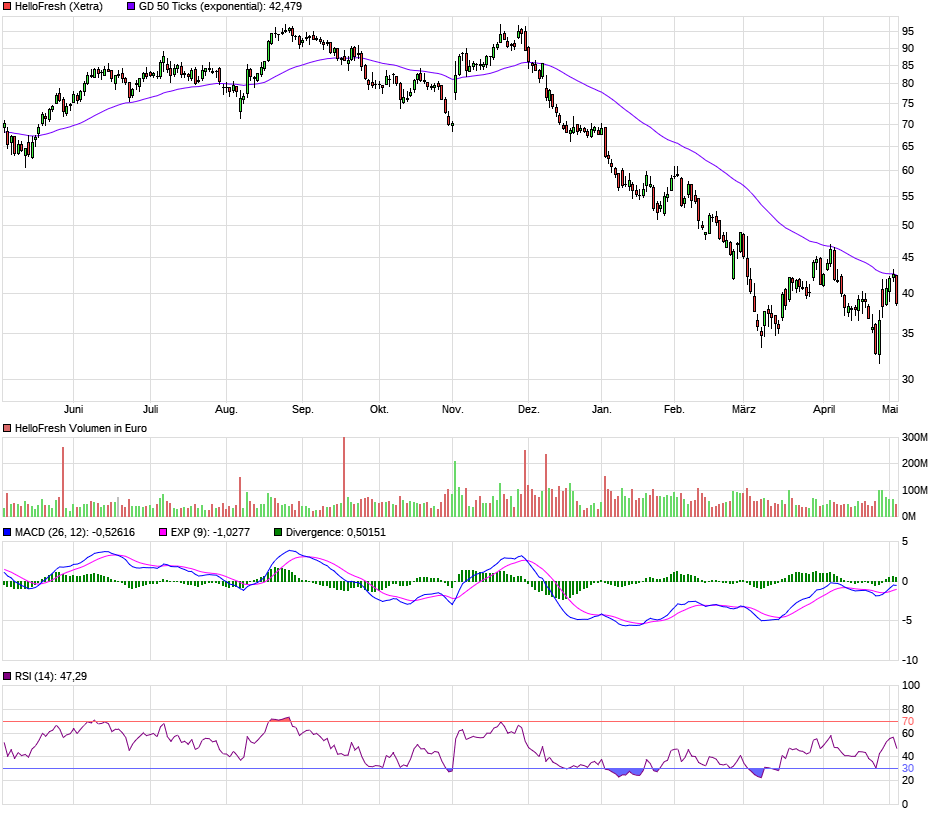This screenshot has width=940, height=814.
Task: Select 'GD 50 Ticks (exponential): 42,479' label
Action: tap(220, 7)
